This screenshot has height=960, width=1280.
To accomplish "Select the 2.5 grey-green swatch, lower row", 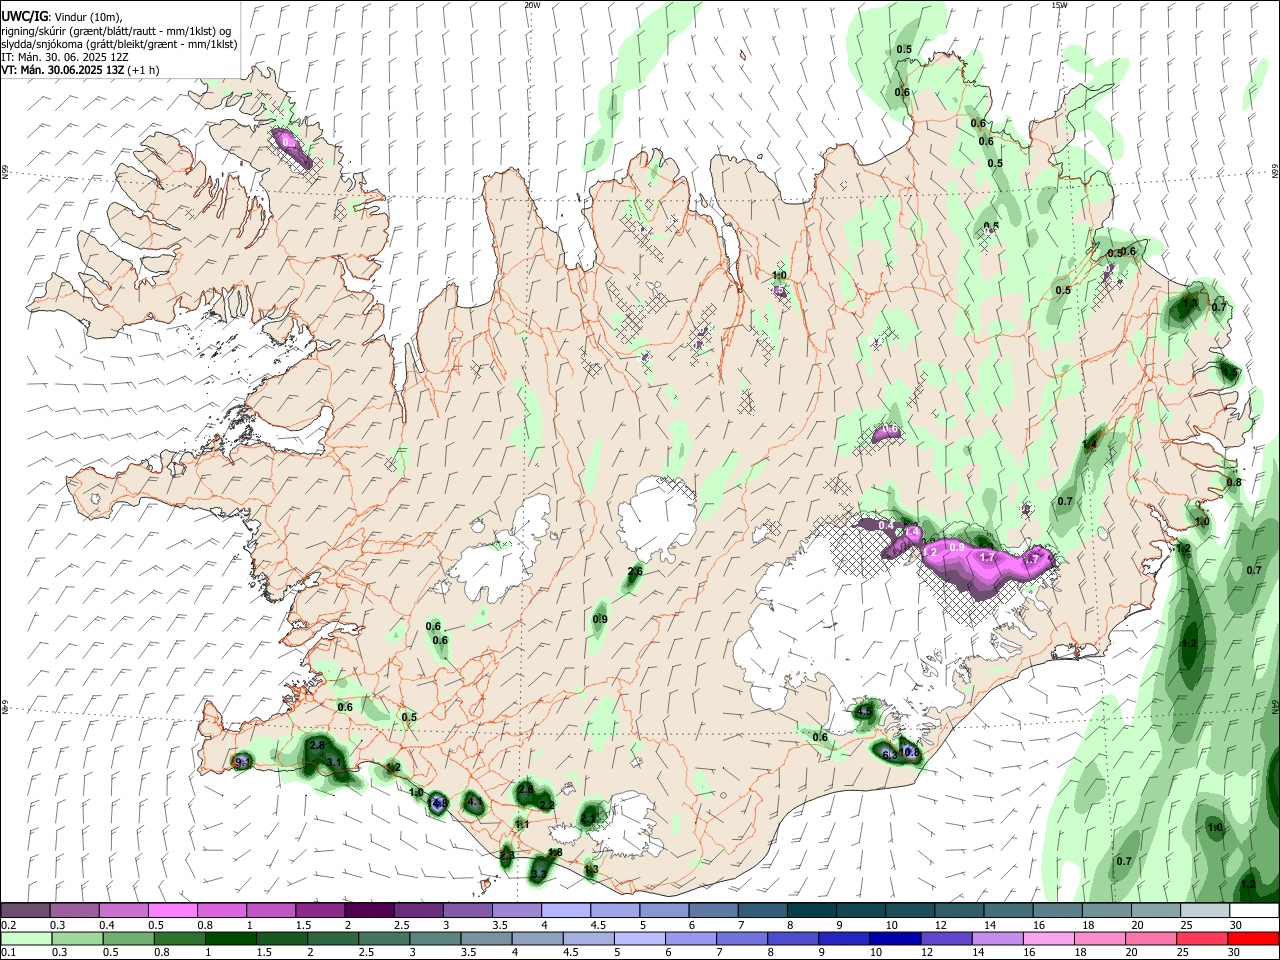I will [383, 938].
